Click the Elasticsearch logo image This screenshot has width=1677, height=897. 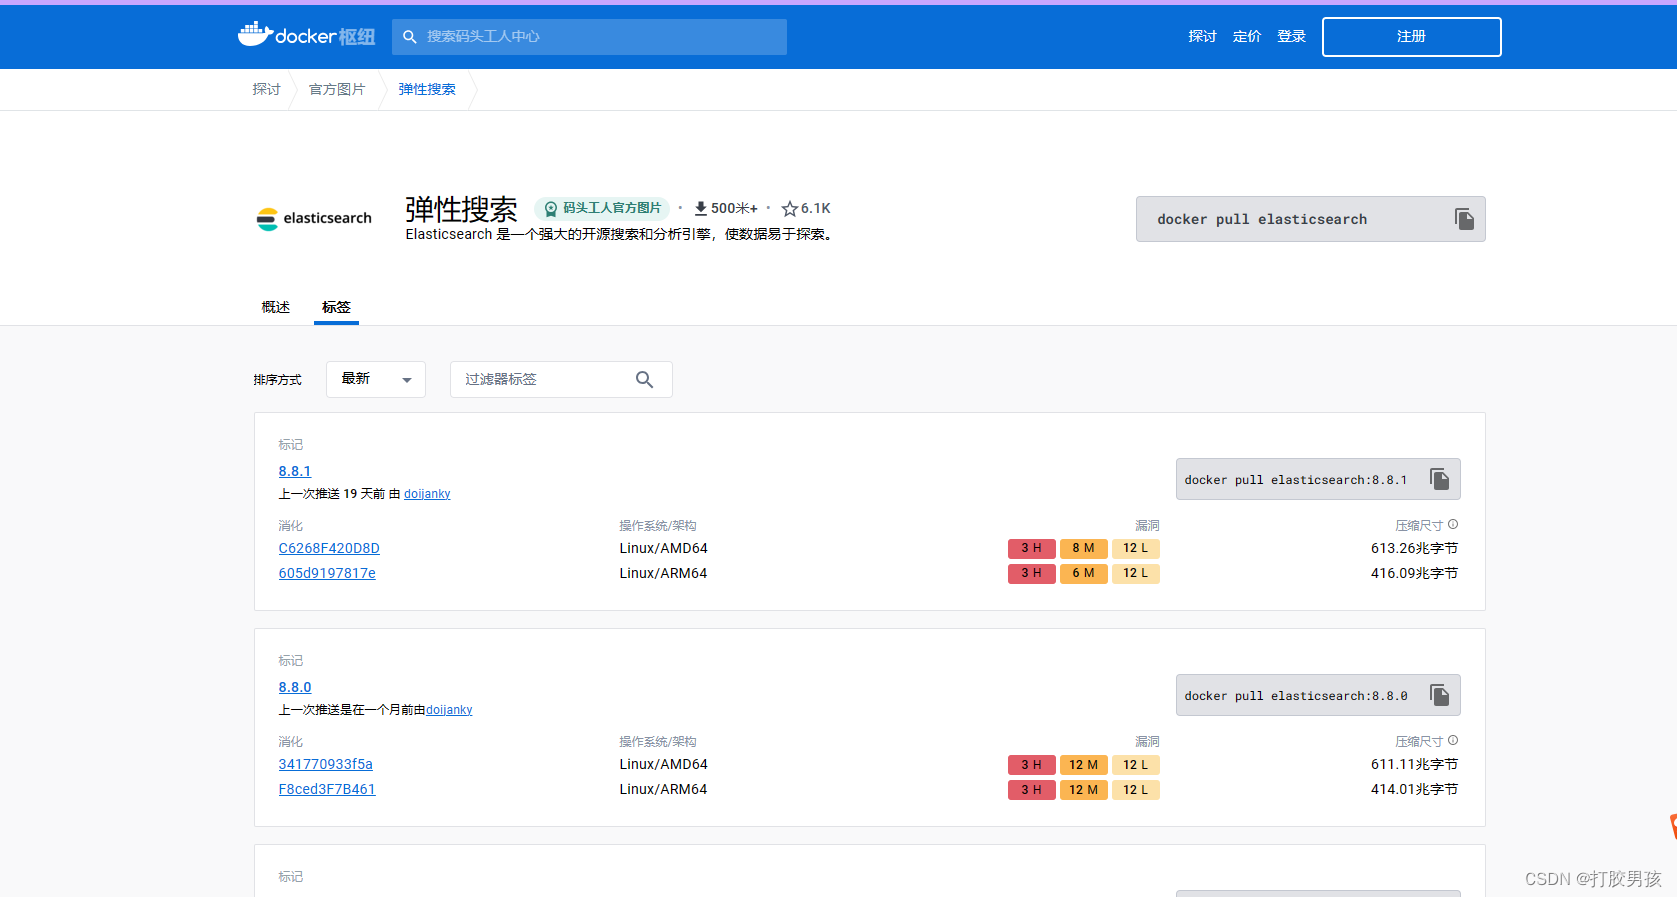click(x=314, y=218)
